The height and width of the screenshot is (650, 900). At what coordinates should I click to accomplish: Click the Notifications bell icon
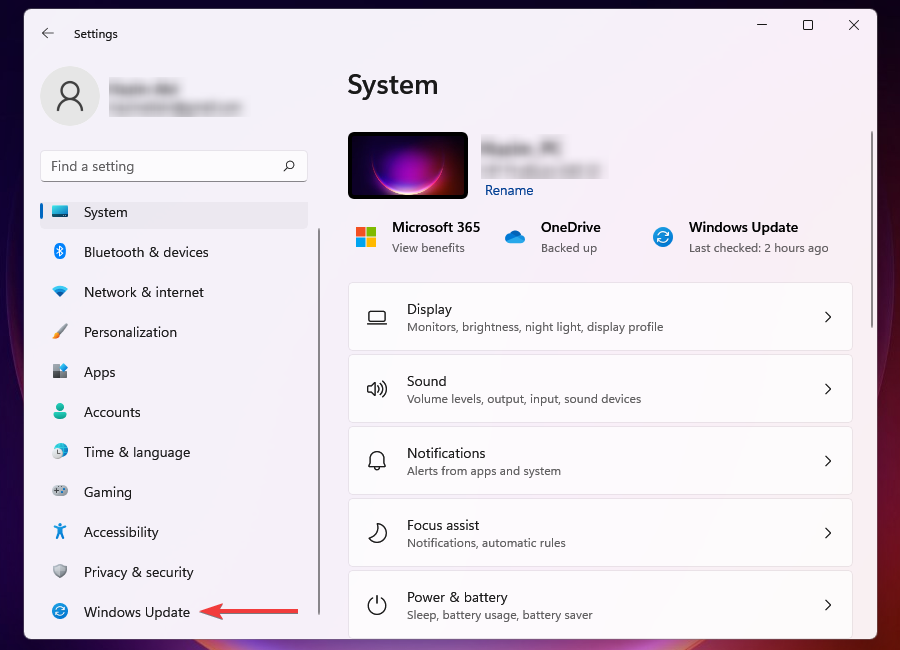tap(377, 461)
